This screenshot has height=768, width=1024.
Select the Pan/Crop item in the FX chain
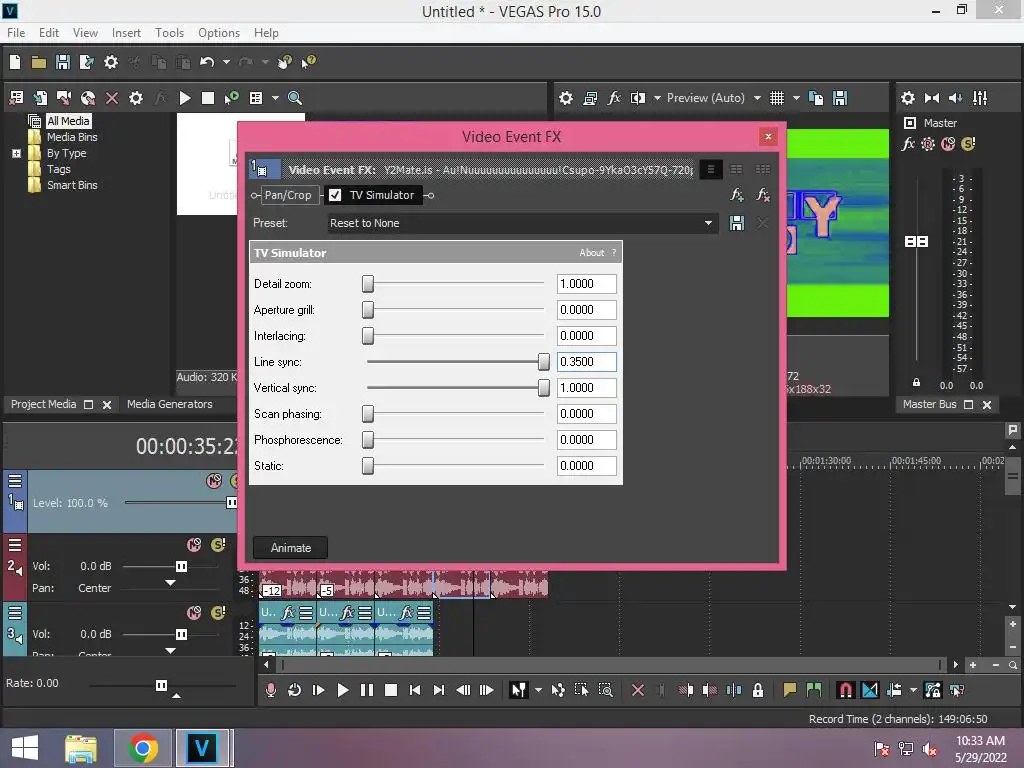coord(288,195)
